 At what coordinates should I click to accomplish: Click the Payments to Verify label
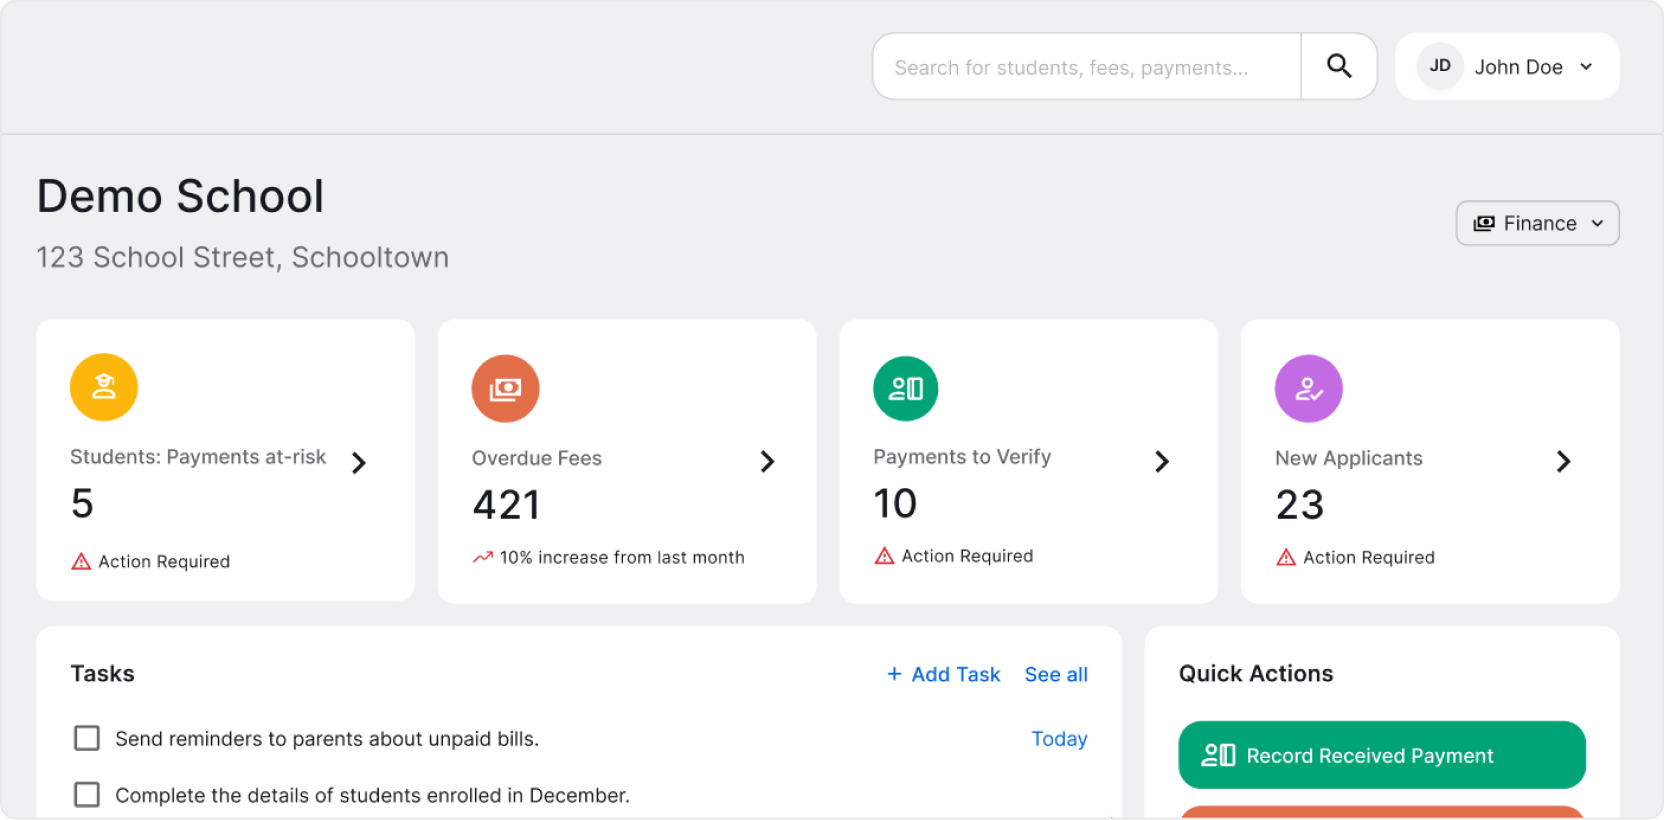click(x=962, y=457)
